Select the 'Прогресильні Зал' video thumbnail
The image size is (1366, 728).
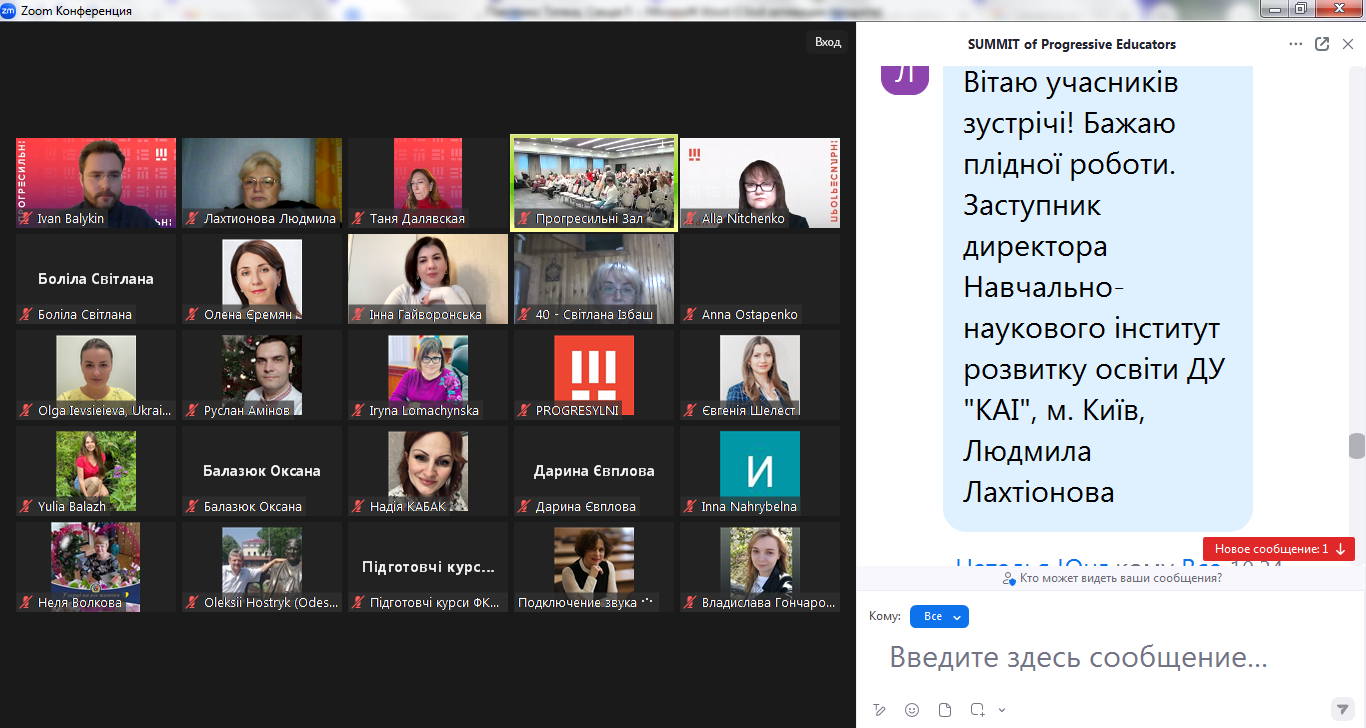[x=594, y=182]
